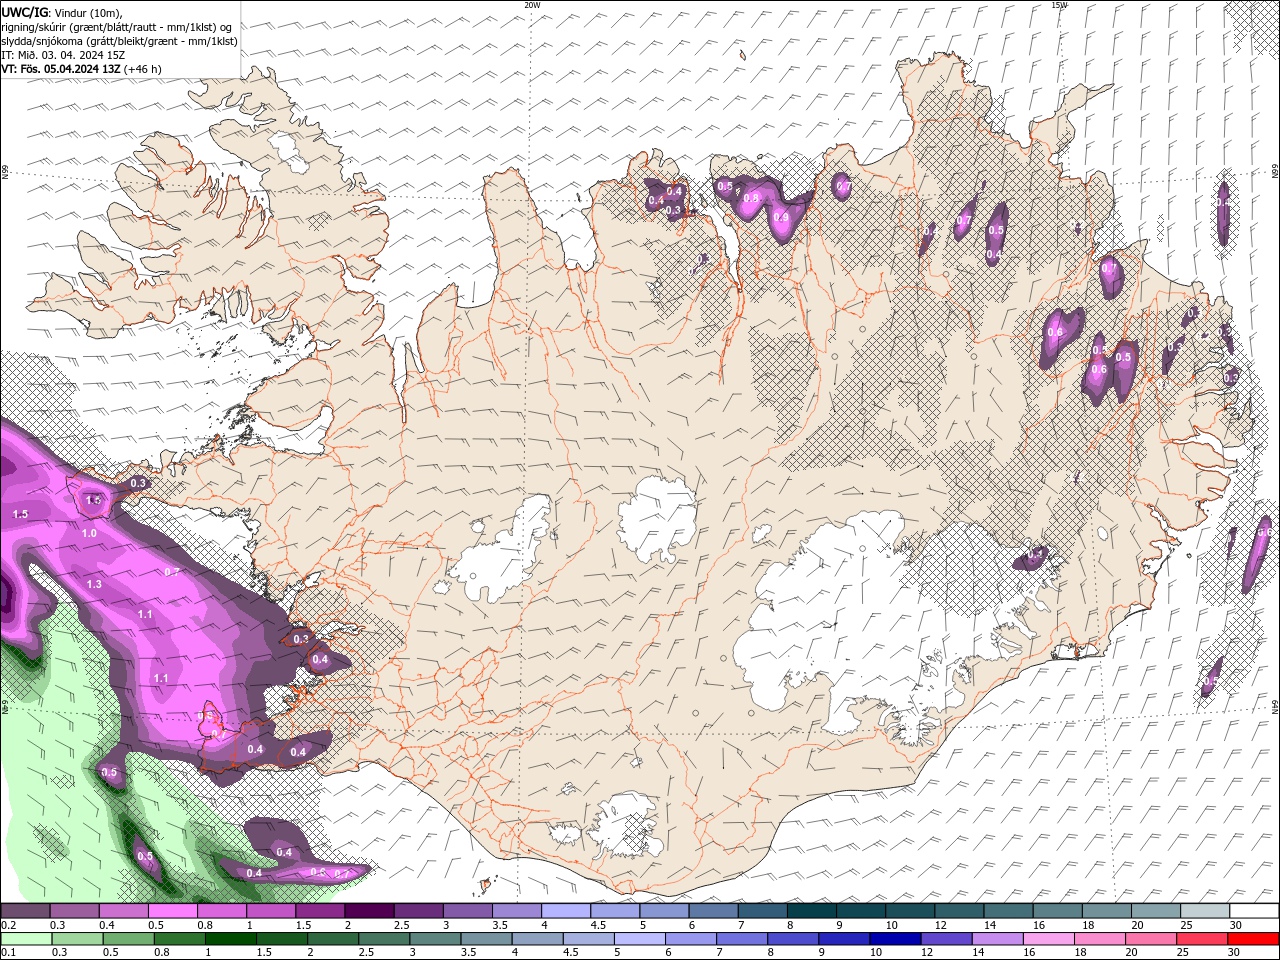Select the pale green rain swatch between 0.1 and 0.3

pyautogui.click(x=26, y=939)
